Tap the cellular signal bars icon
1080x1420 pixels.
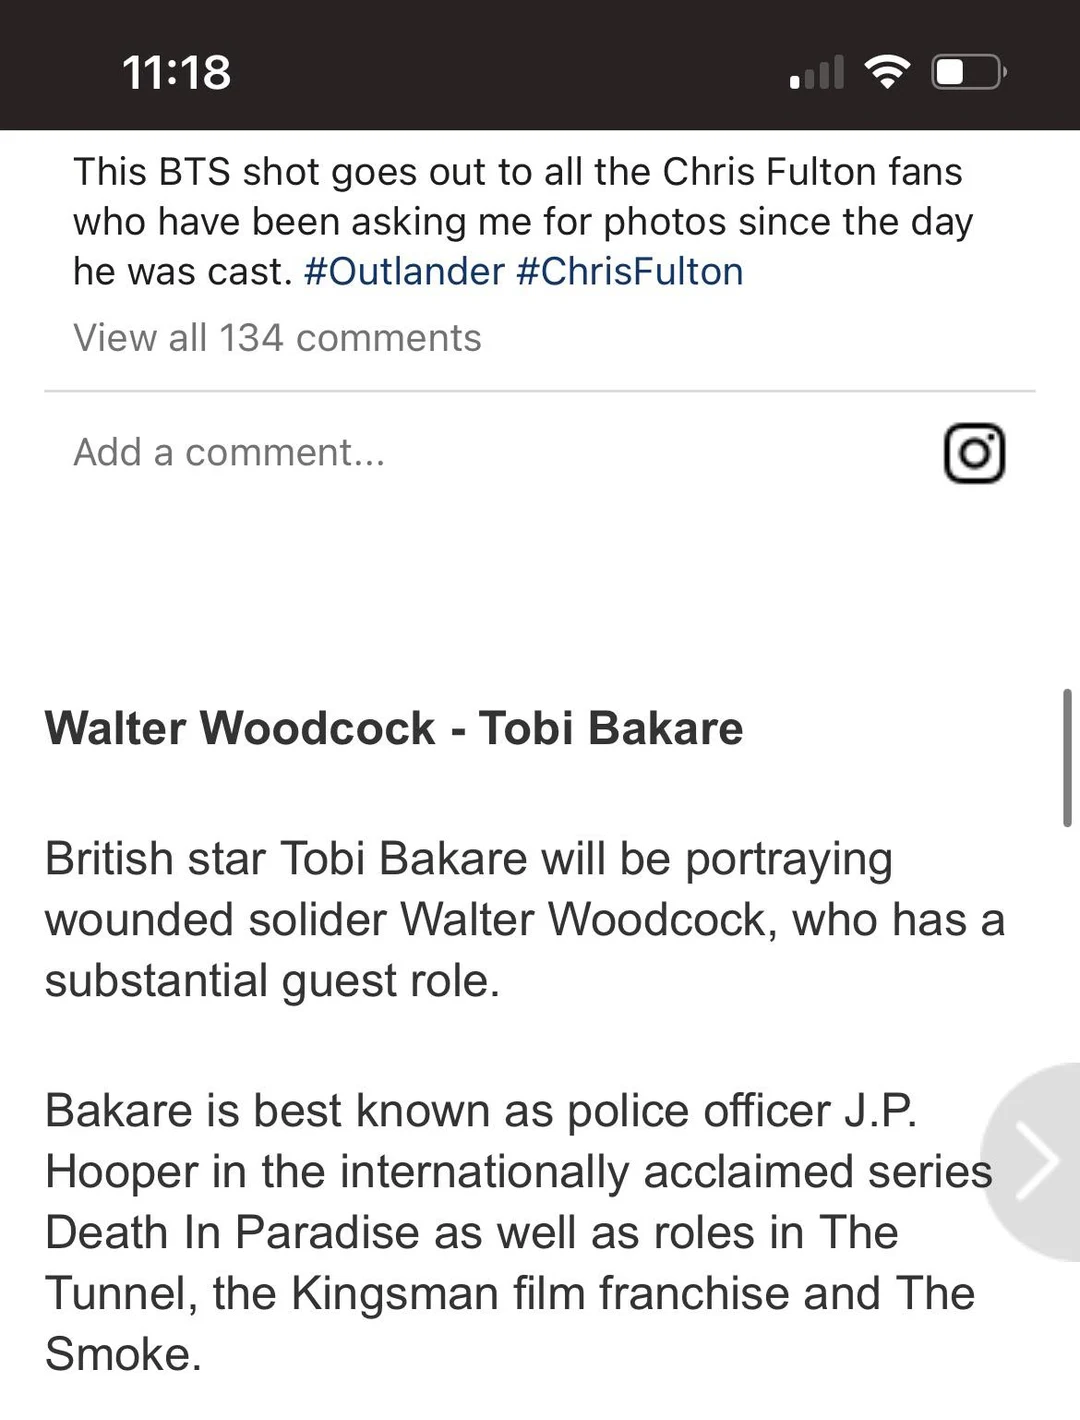(x=817, y=73)
